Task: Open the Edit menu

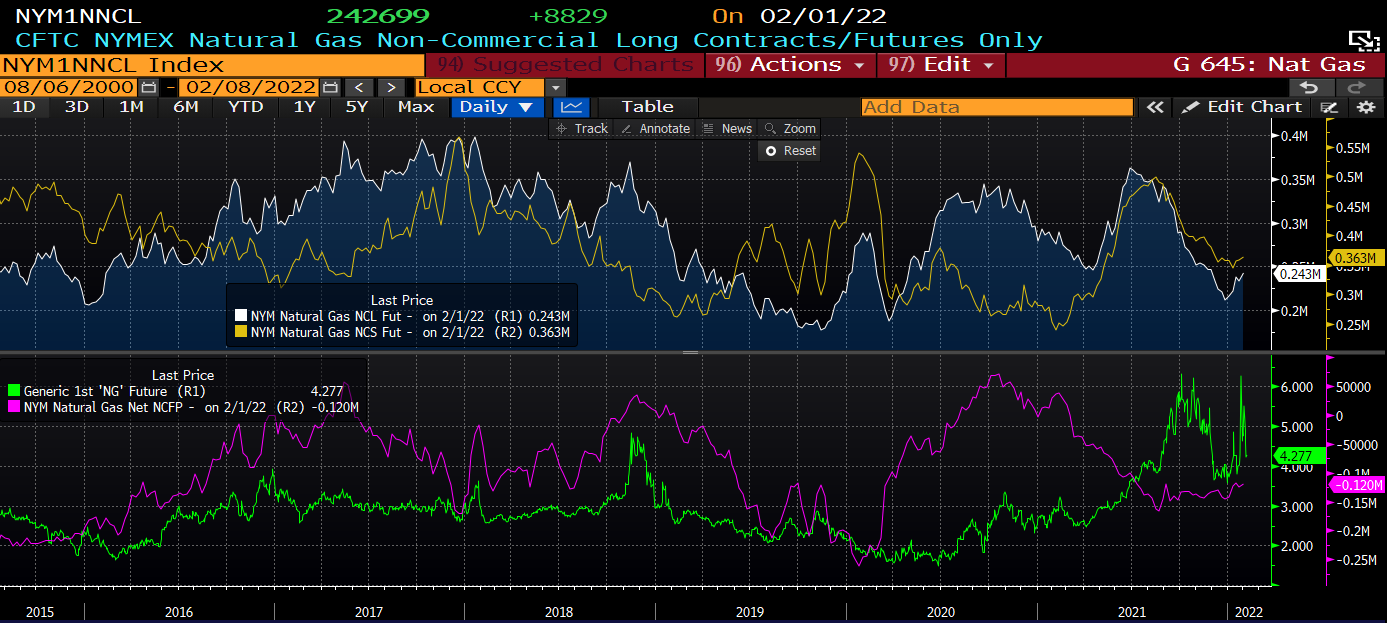Action: click(940, 65)
